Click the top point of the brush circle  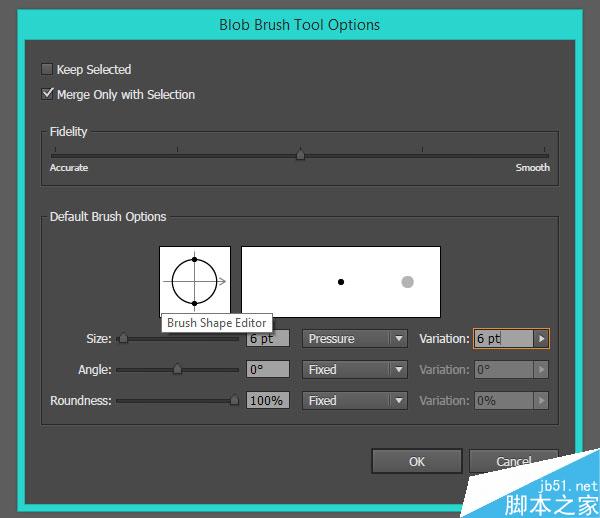pyautogui.click(x=194, y=259)
